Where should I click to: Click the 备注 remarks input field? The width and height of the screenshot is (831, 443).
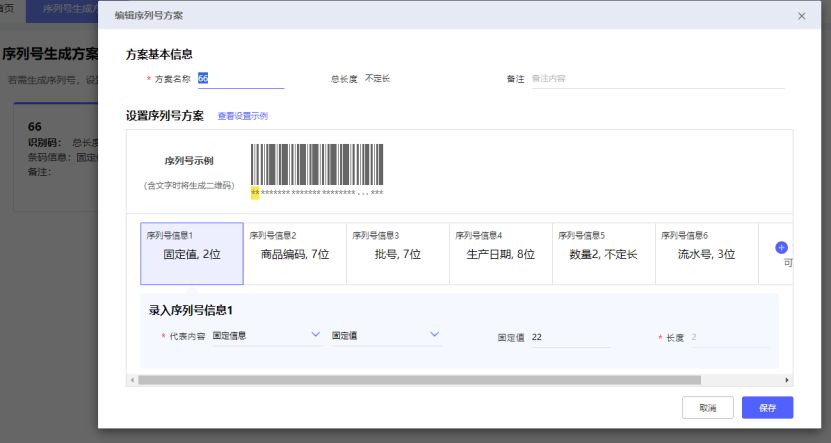656,78
